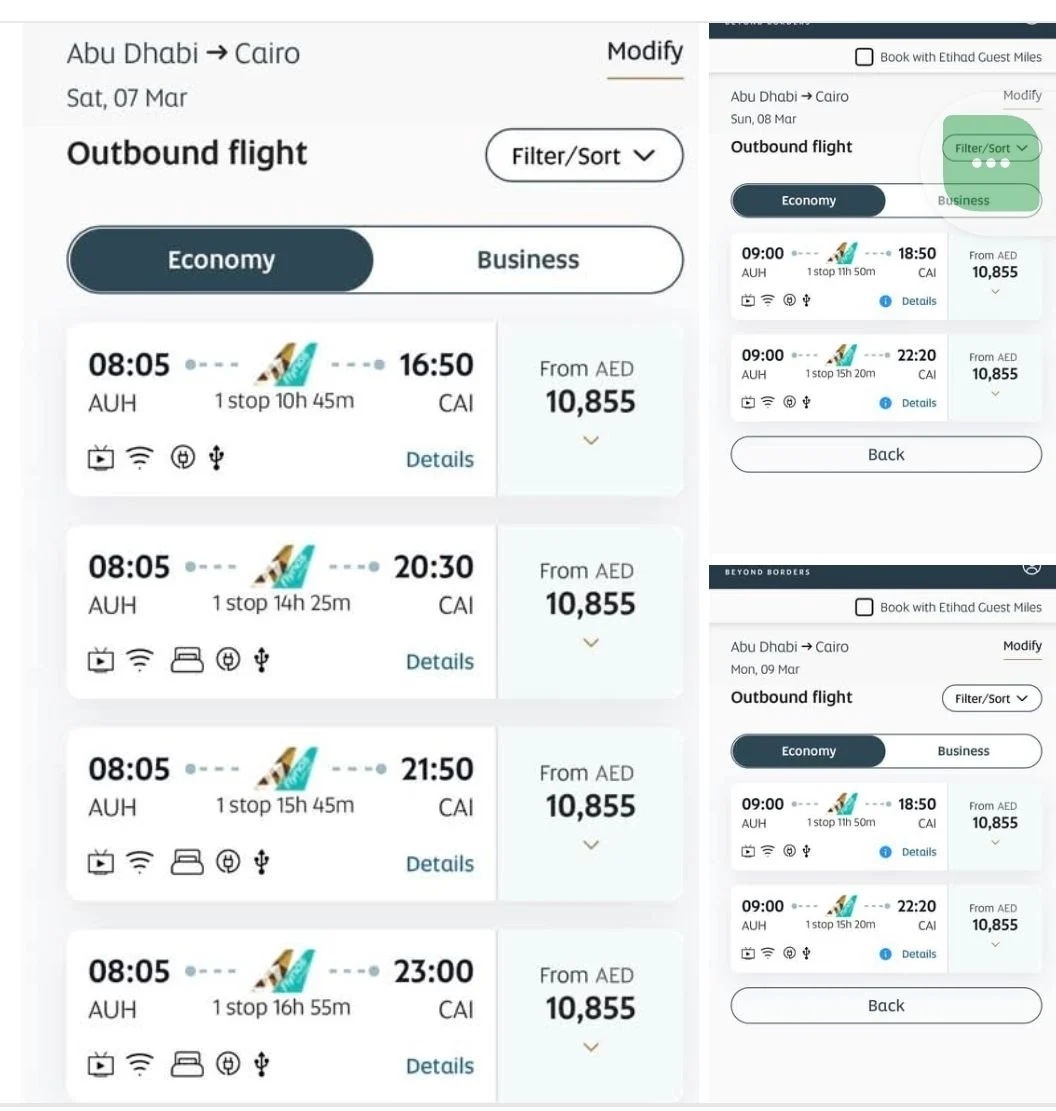Open Filter/Sort in the Mon 09 Mar panel
Image resolution: width=1056 pixels, height=1111 pixels.
pos(991,698)
